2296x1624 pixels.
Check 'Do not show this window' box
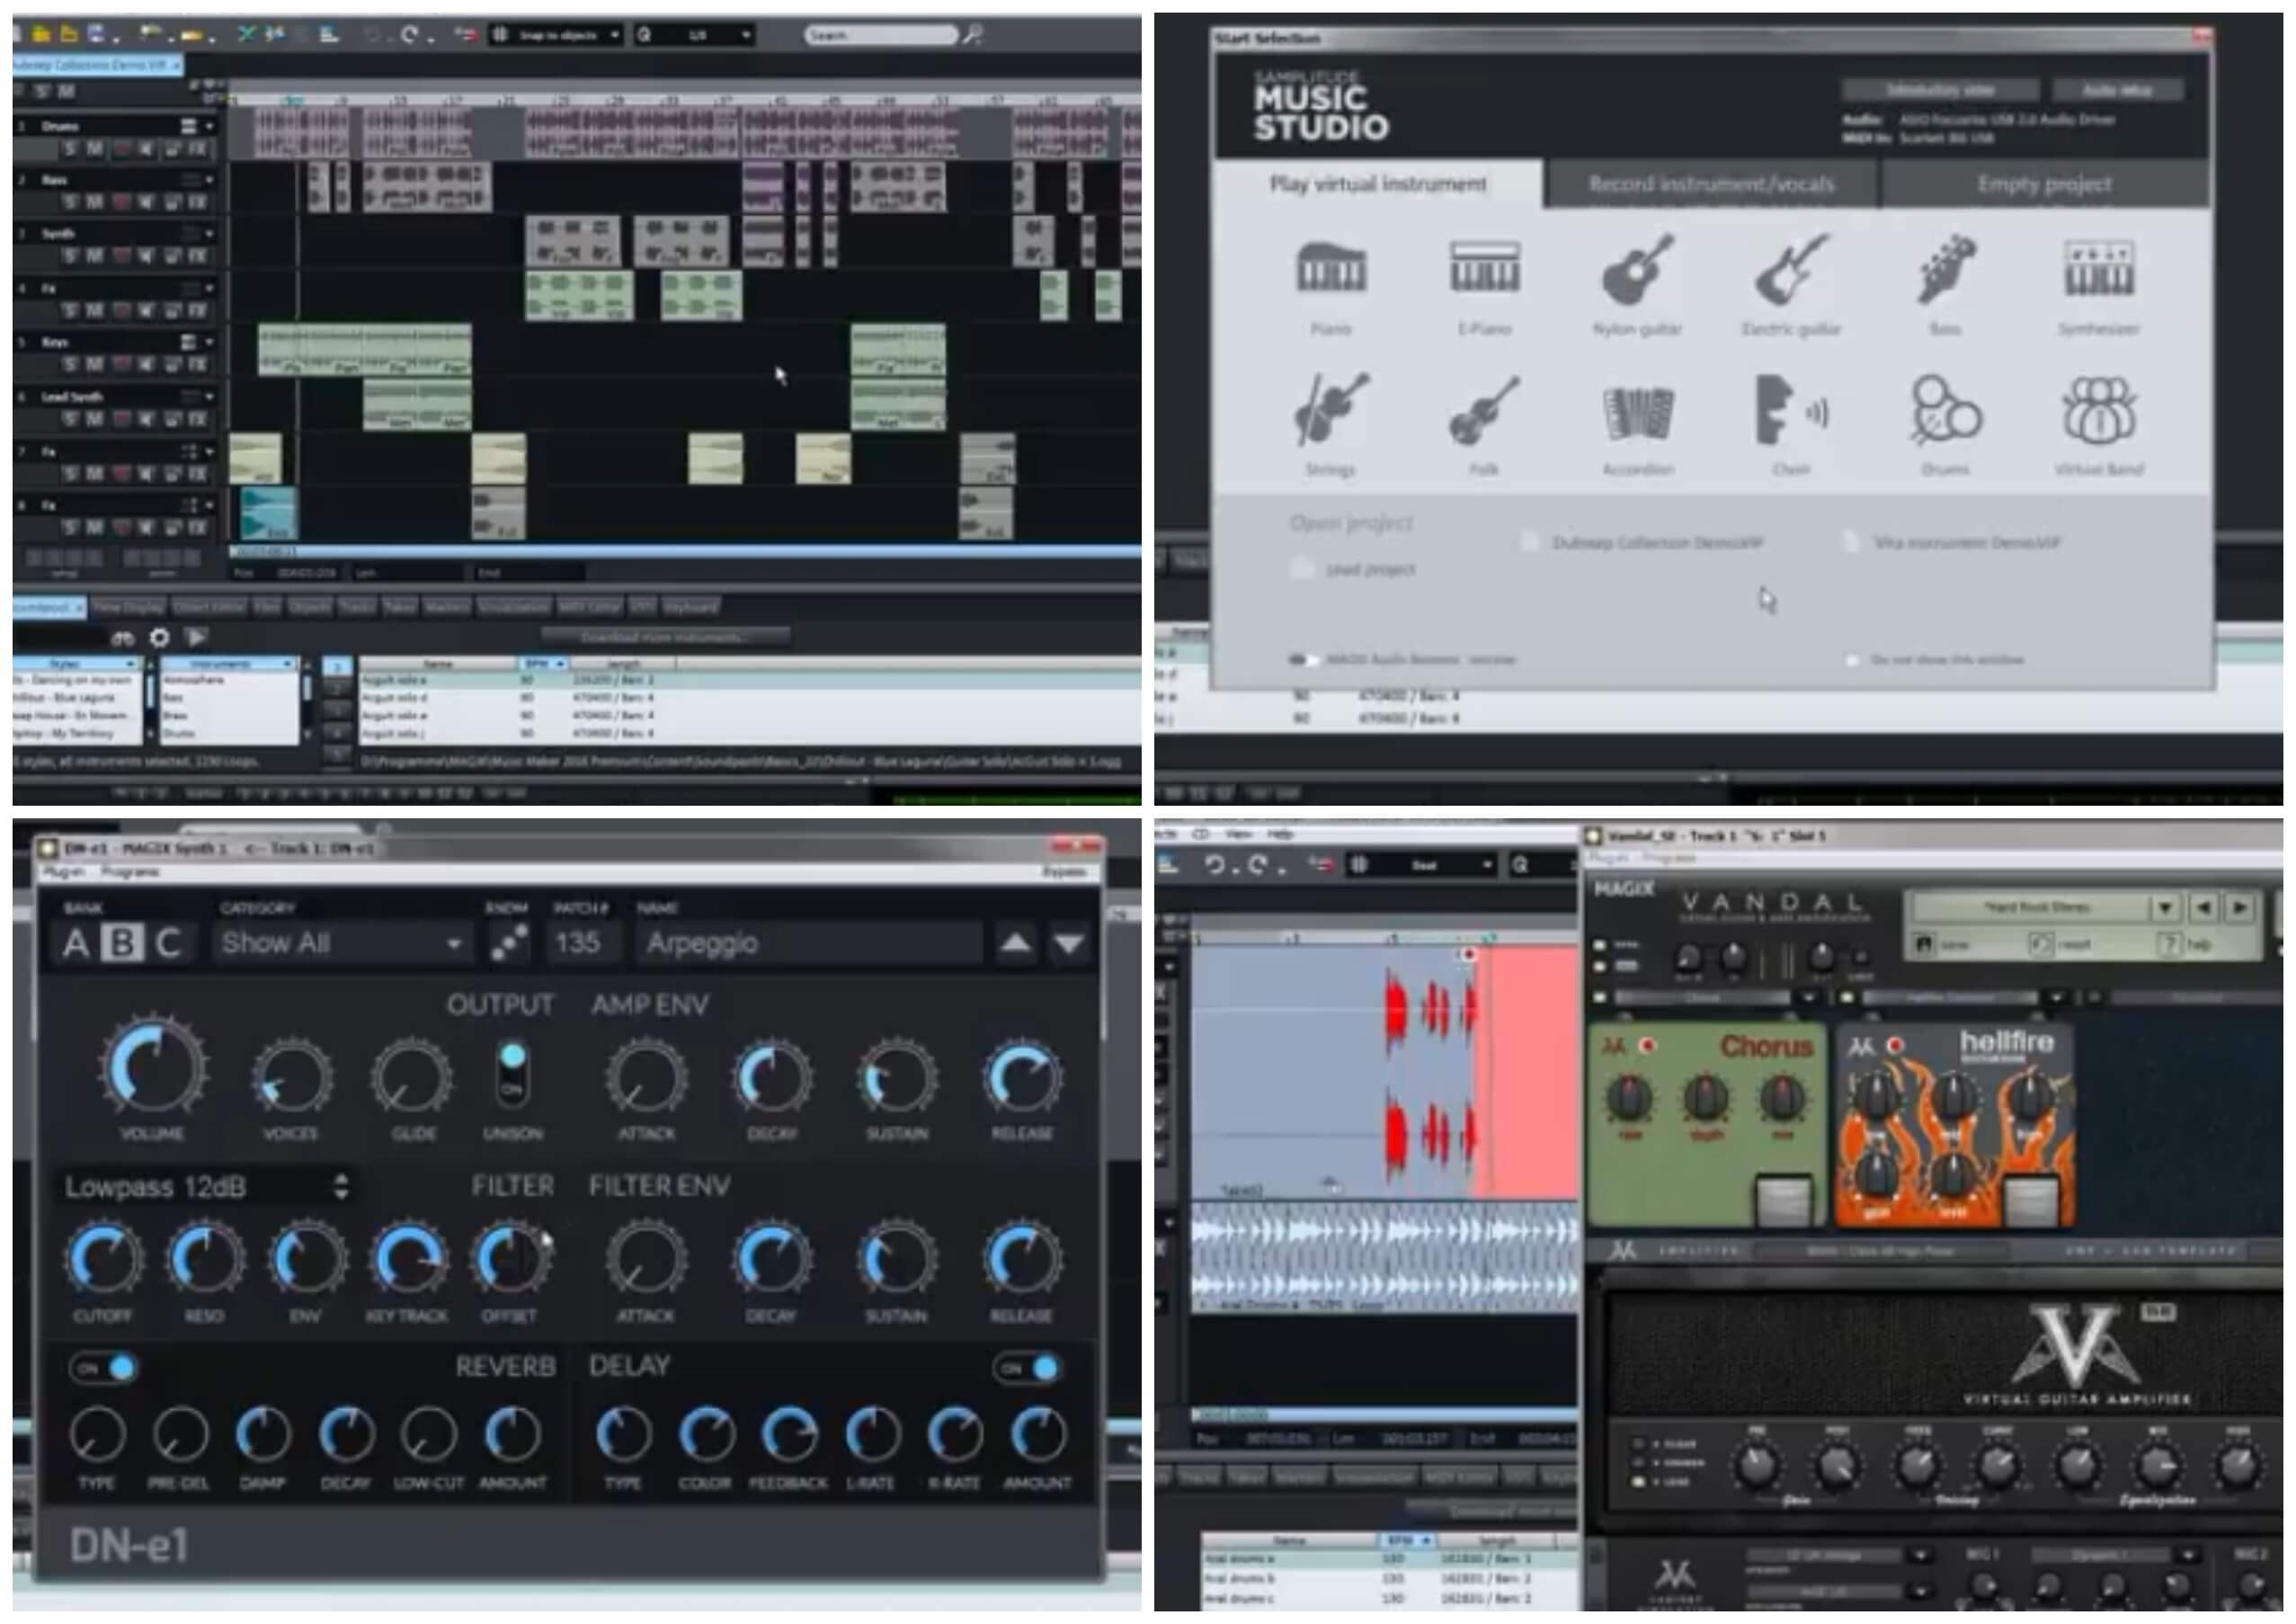point(1852,660)
